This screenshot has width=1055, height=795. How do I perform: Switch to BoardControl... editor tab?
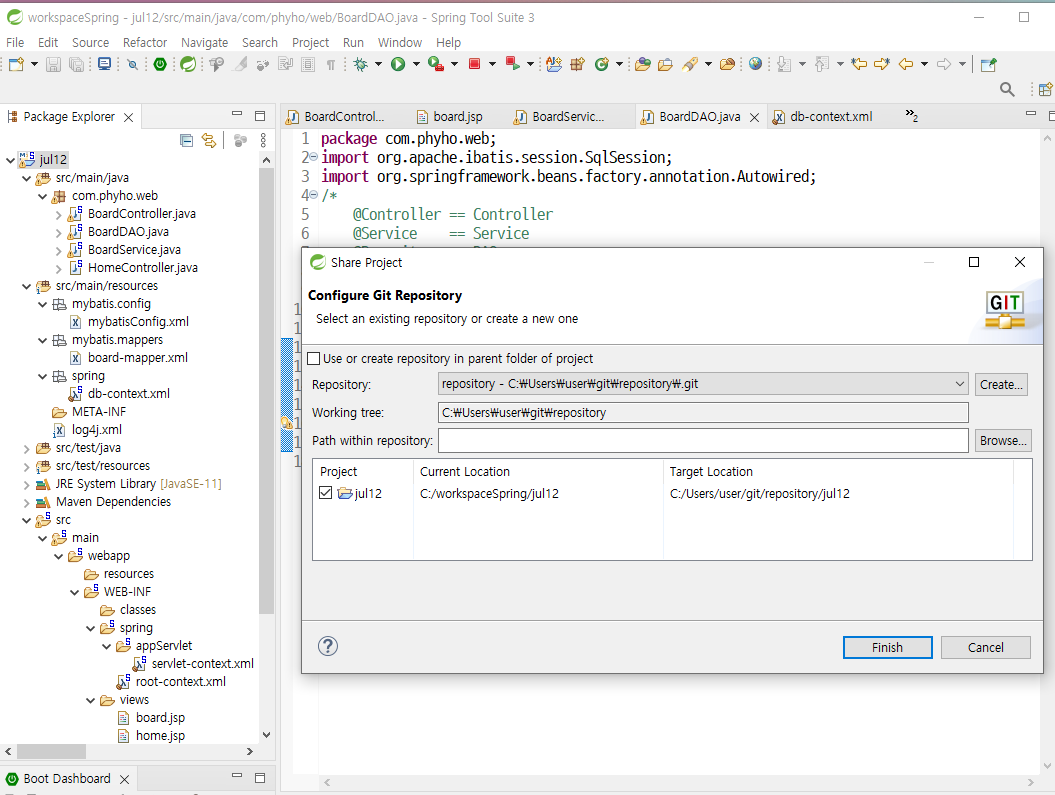336,116
